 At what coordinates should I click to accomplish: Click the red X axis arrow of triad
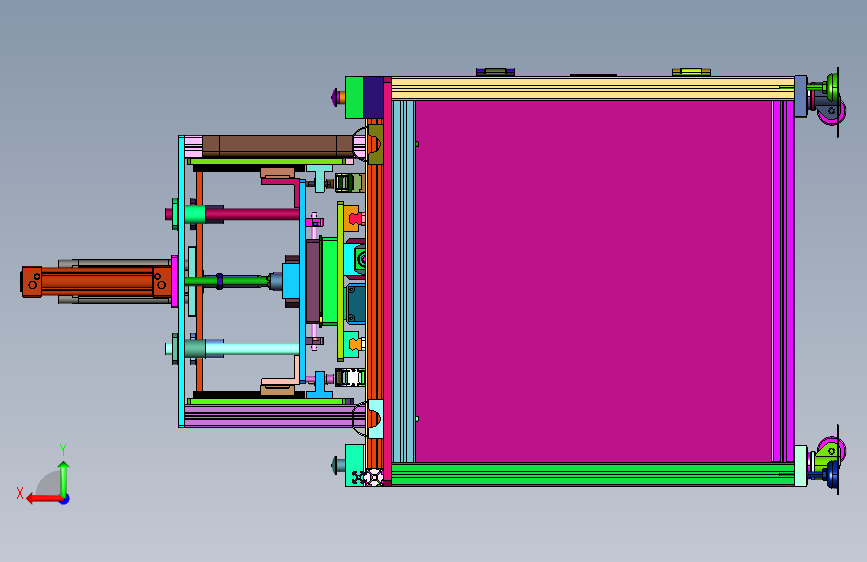[x=44, y=499]
